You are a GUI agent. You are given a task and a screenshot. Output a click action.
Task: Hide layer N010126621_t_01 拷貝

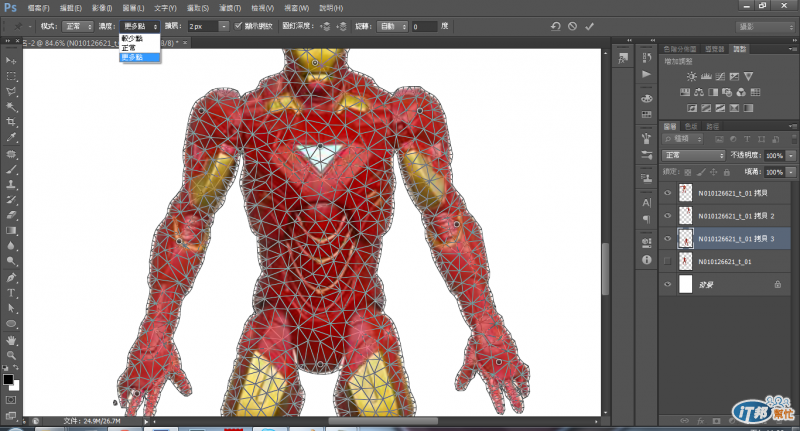pos(667,193)
